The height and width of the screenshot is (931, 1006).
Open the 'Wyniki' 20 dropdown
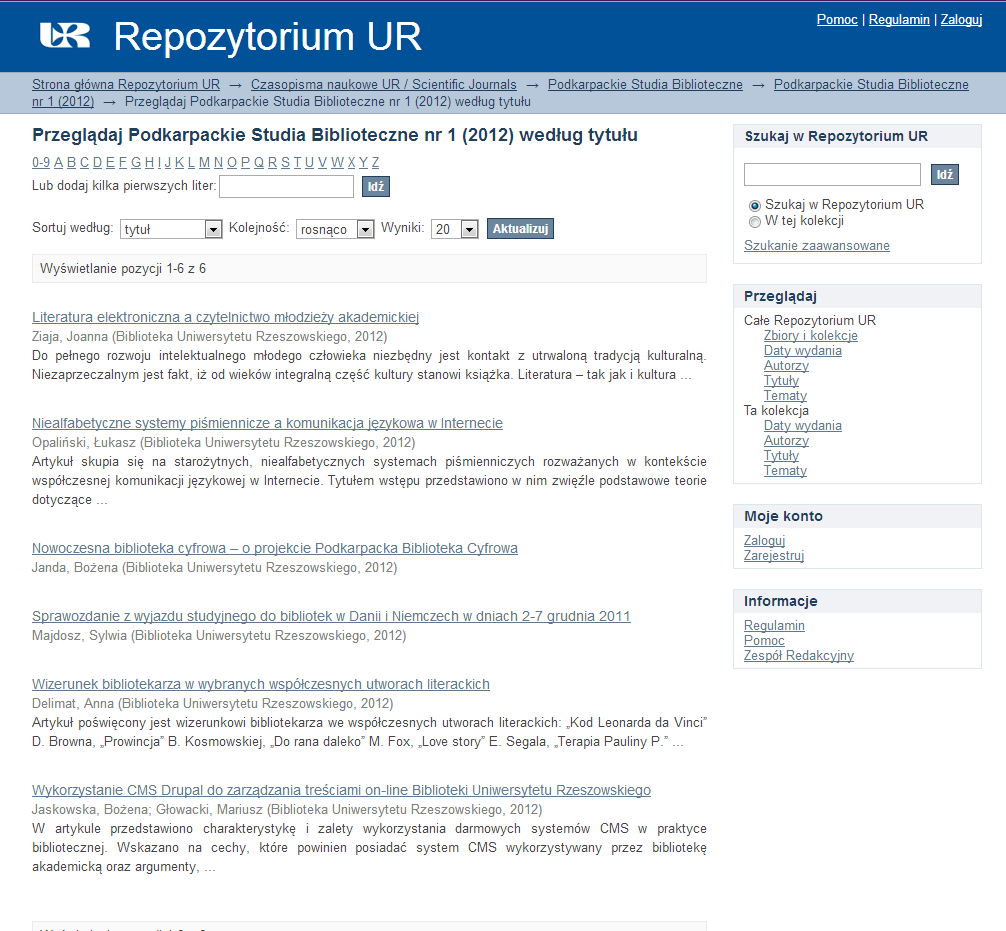[x=455, y=229]
